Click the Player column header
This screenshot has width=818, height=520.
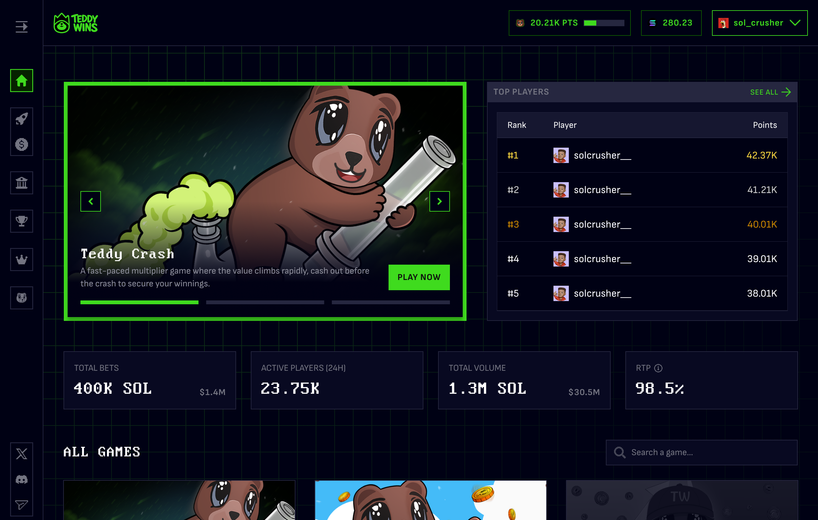point(565,125)
